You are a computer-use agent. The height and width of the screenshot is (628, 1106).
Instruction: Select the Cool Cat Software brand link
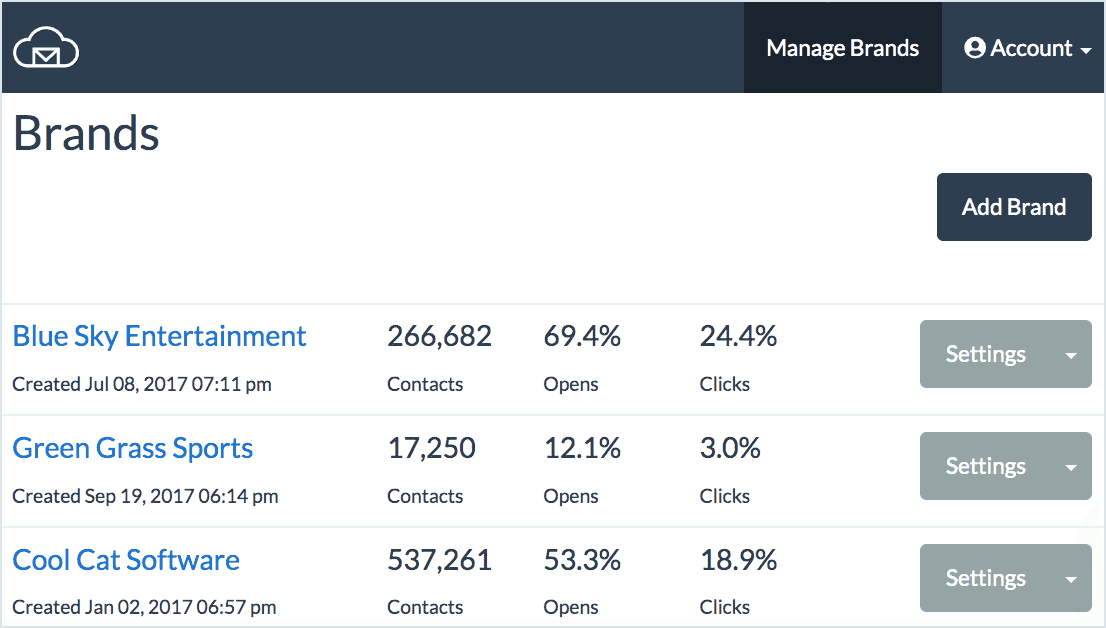click(126, 560)
